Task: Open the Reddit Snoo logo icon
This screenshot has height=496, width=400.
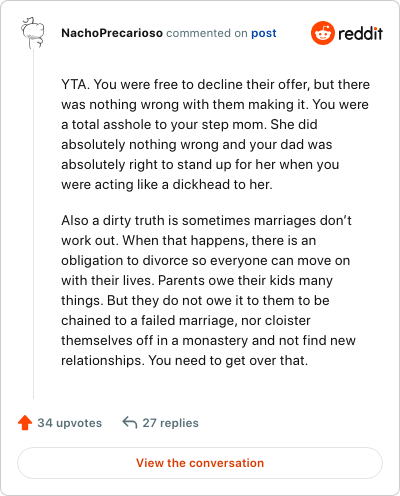Action: [323, 33]
